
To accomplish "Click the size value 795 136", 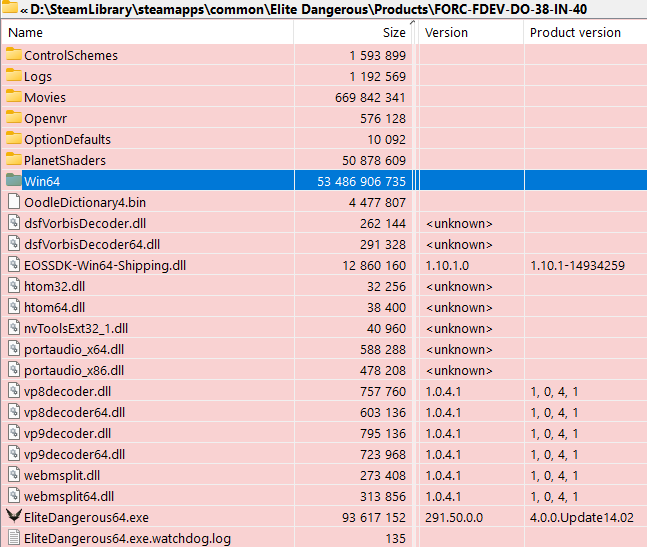I will tap(383, 433).
